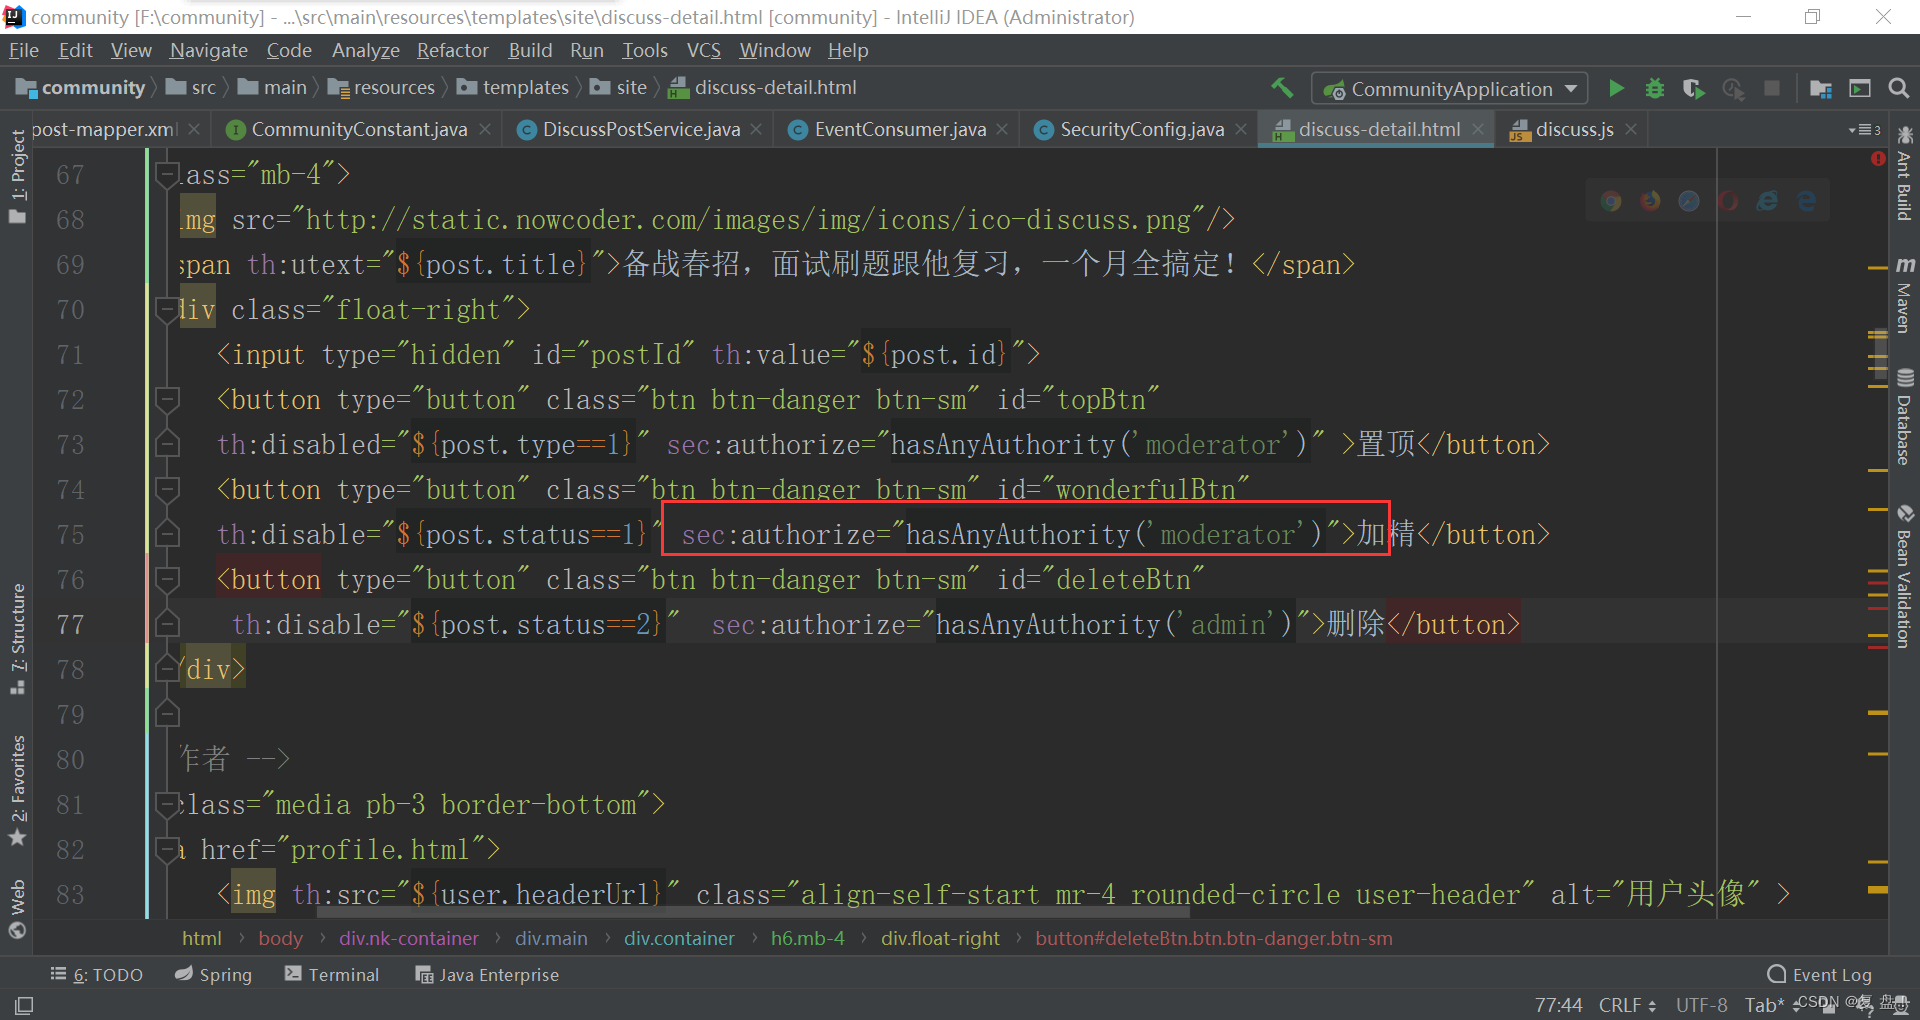Click the Search Everywhere magnifier icon
The width and height of the screenshot is (1920, 1020).
pyautogui.click(x=1899, y=88)
